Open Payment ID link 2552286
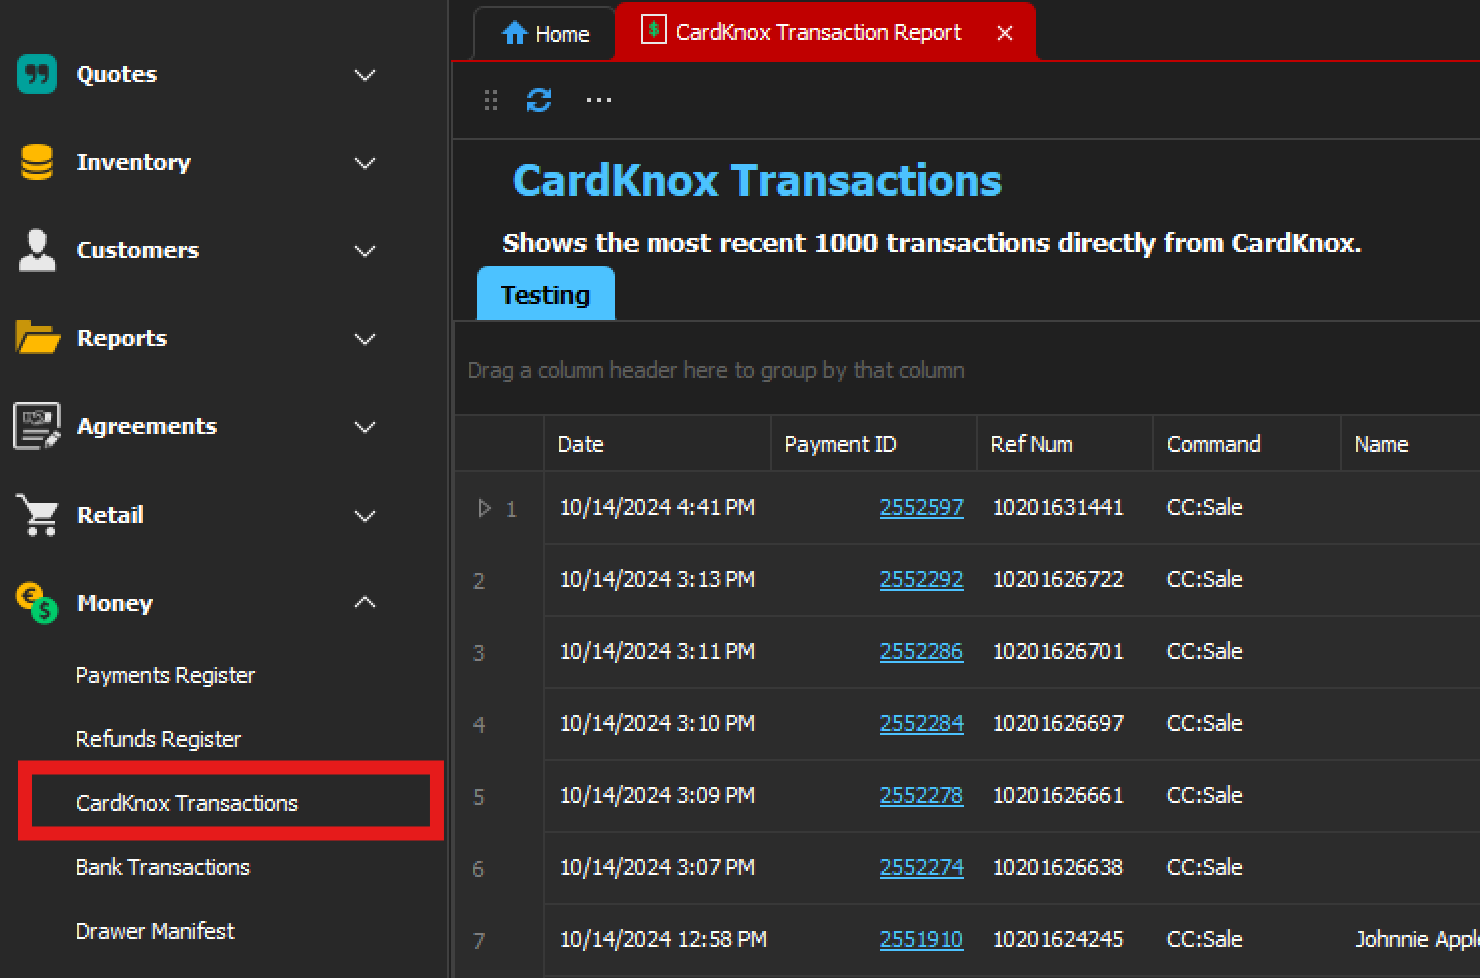Screen dimensions: 1480x978 [921, 652]
